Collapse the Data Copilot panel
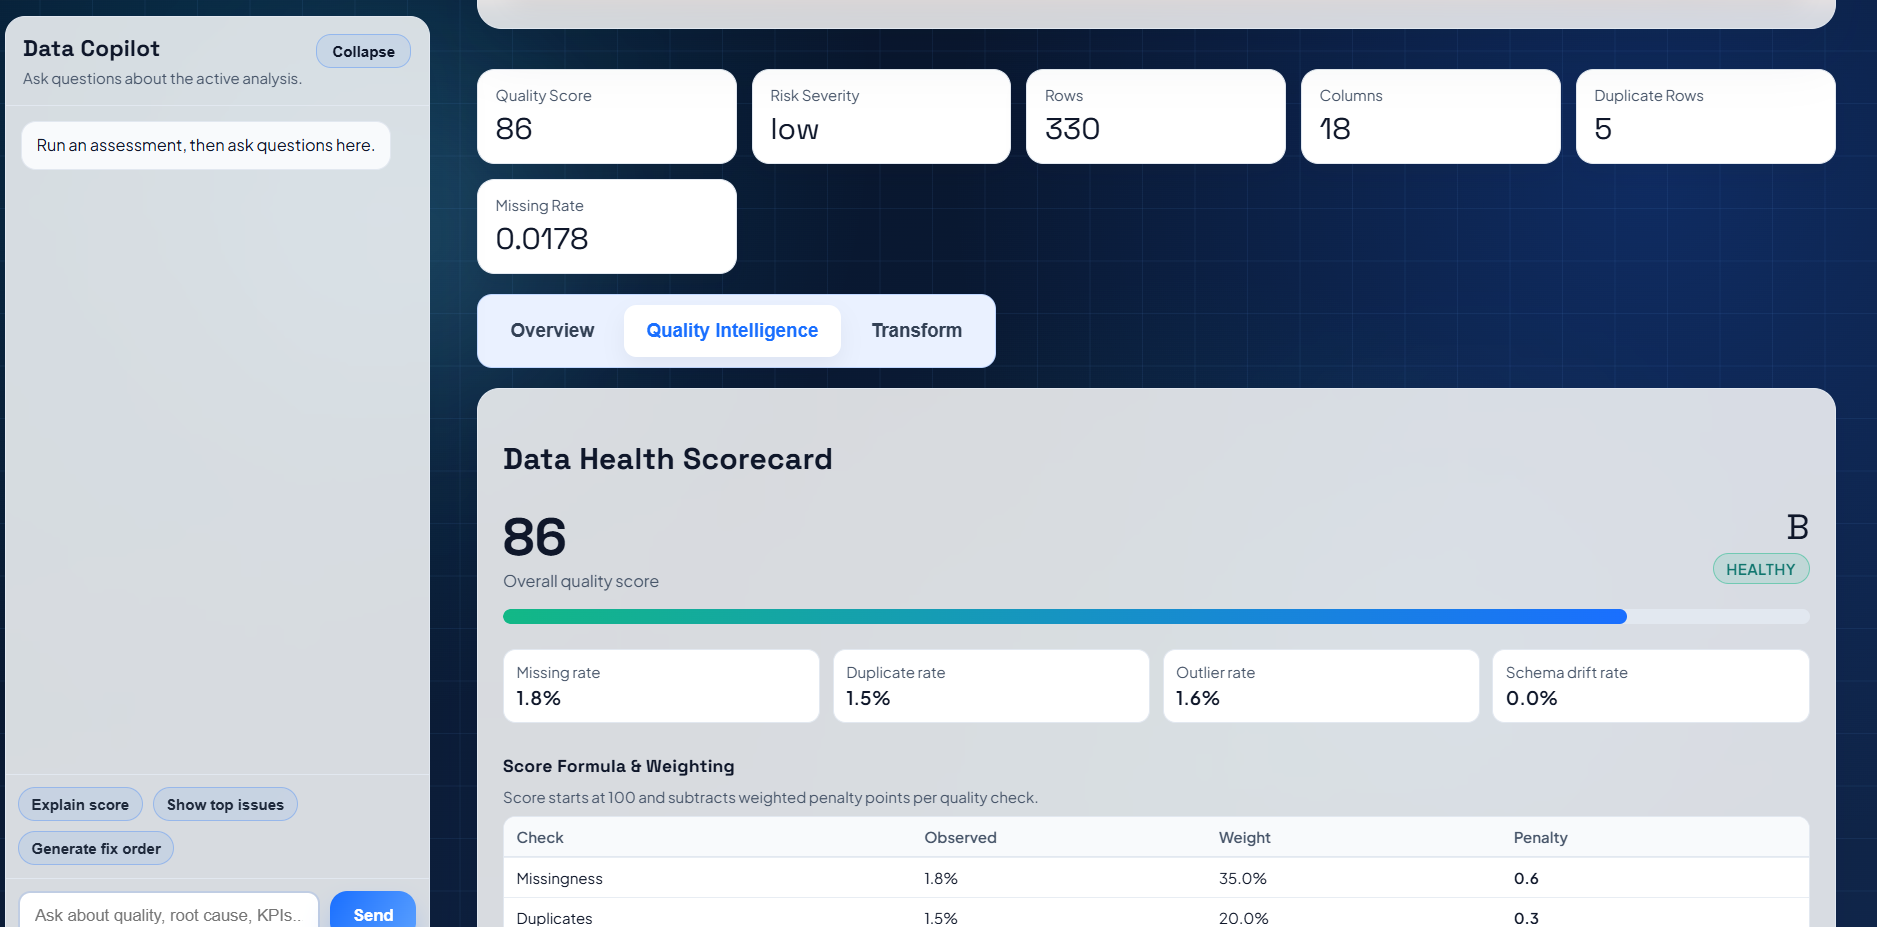 362,51
